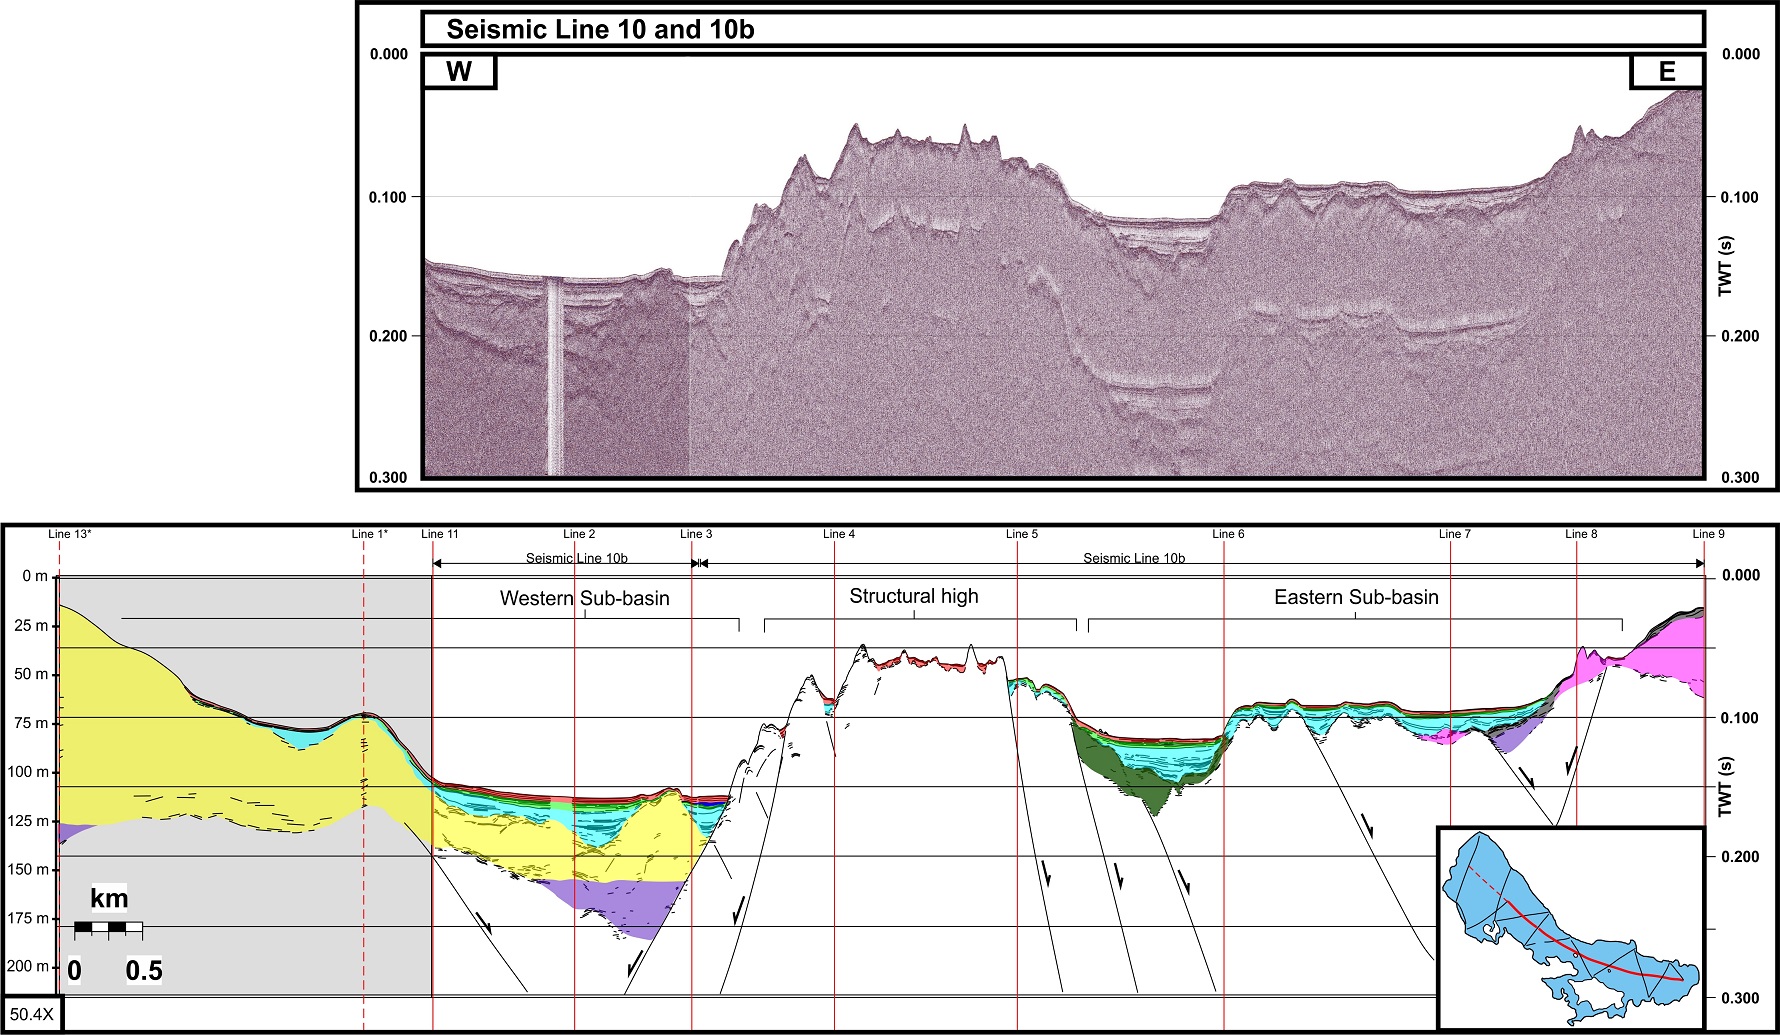Select the Line 13* marker label
This screenshot has width=1780, height=1035.
pos(70,534)
